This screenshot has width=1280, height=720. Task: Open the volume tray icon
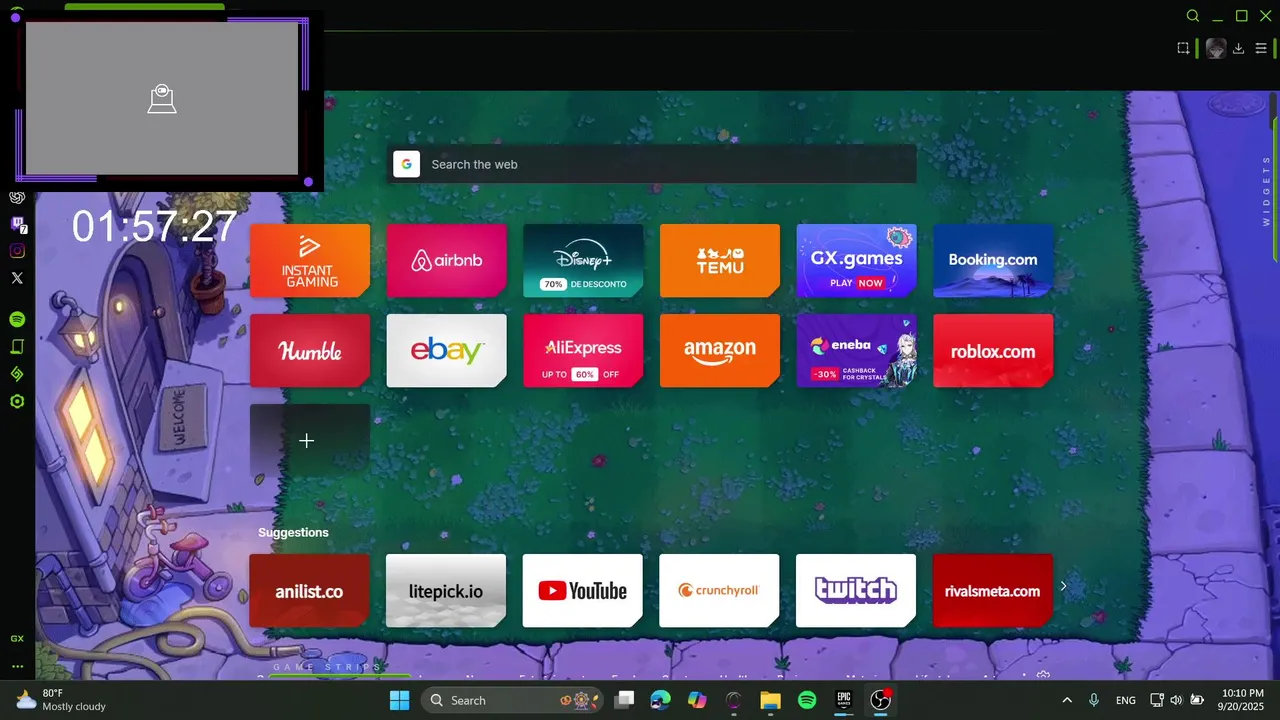click(1176, 700)
